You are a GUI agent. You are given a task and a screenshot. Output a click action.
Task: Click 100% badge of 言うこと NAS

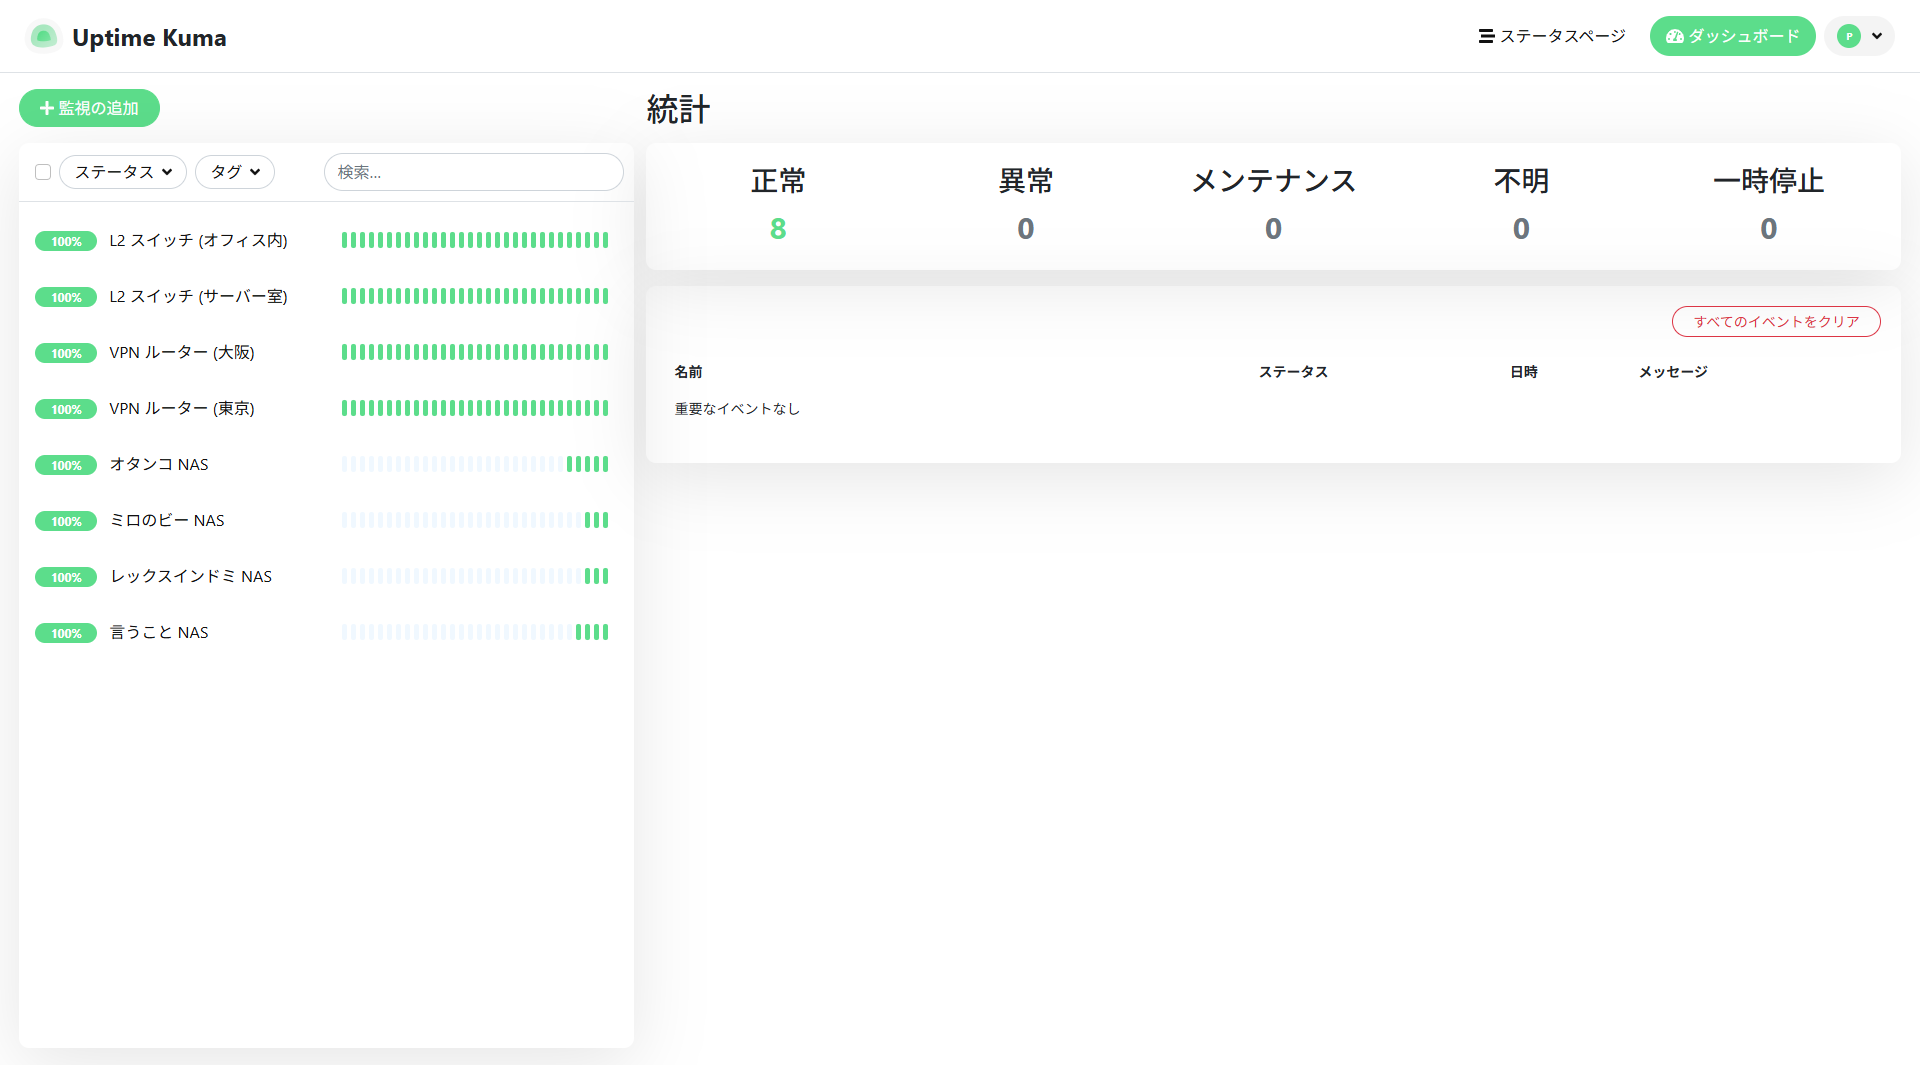[66, 633]
